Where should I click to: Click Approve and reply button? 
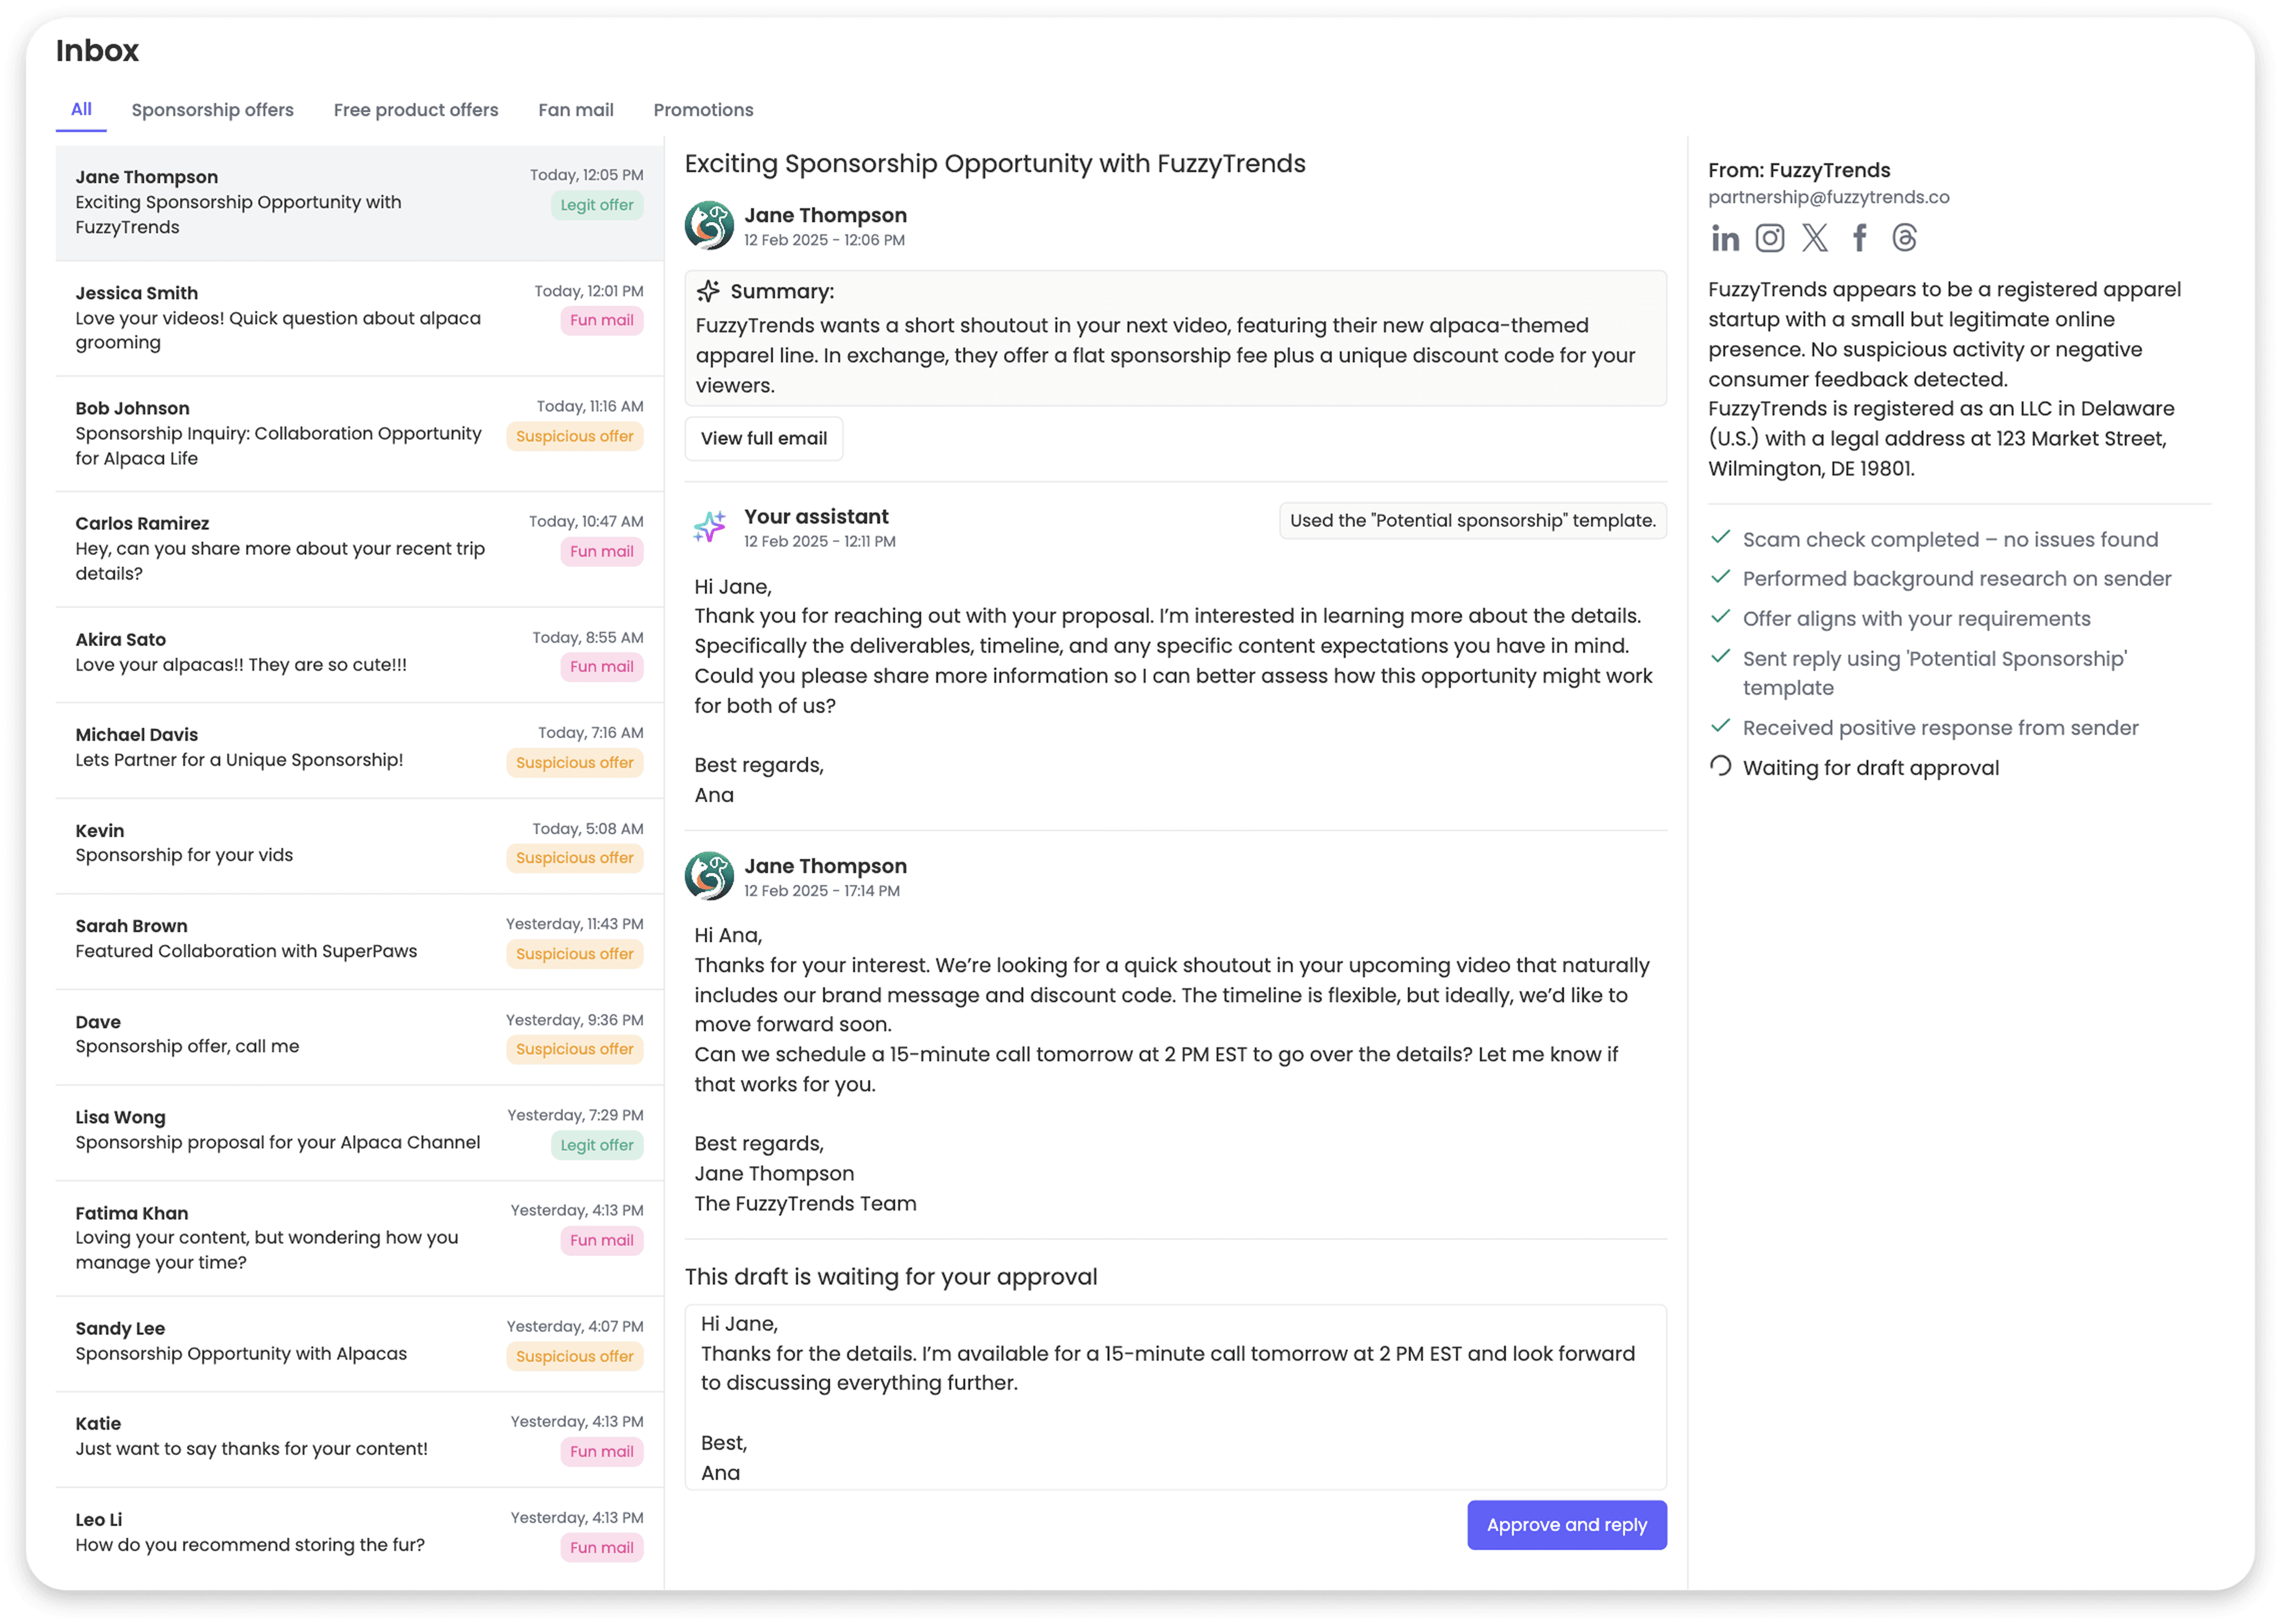tap(1566, 1525)
